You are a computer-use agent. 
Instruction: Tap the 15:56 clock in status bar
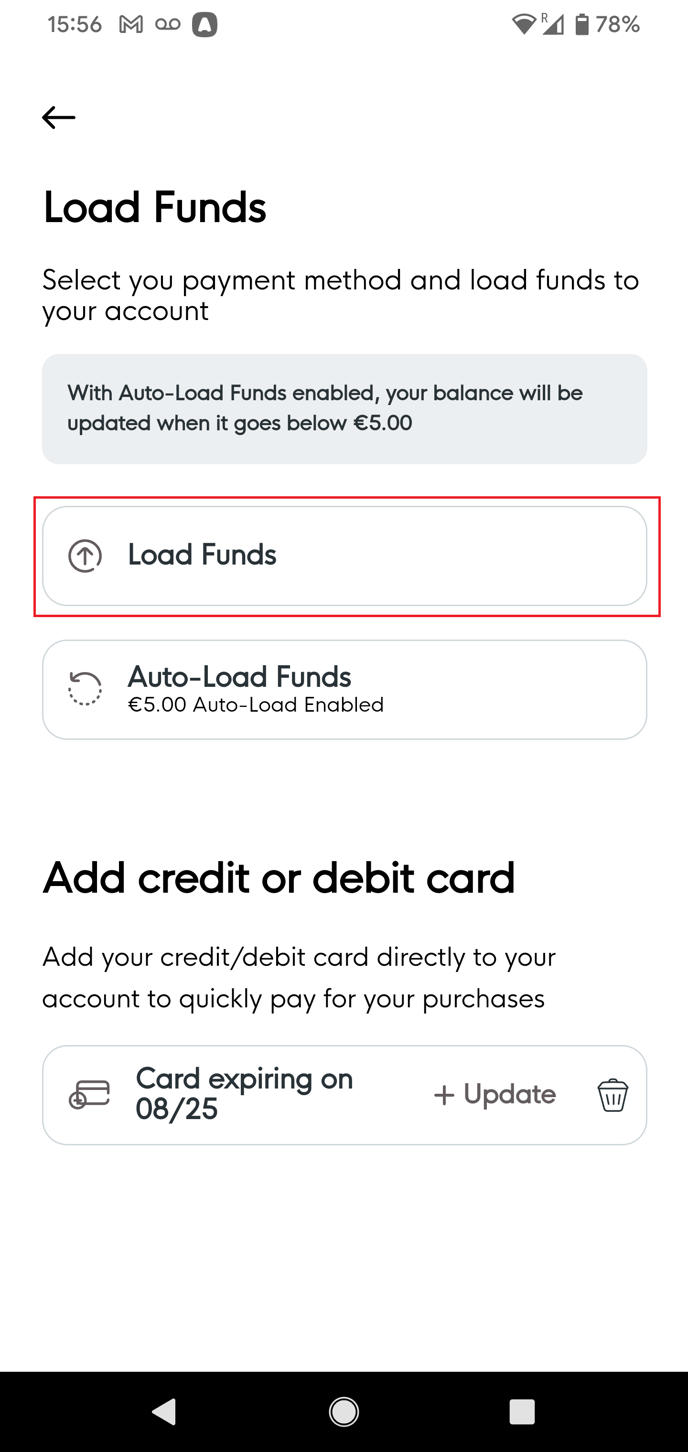click(x=75, y=25)
